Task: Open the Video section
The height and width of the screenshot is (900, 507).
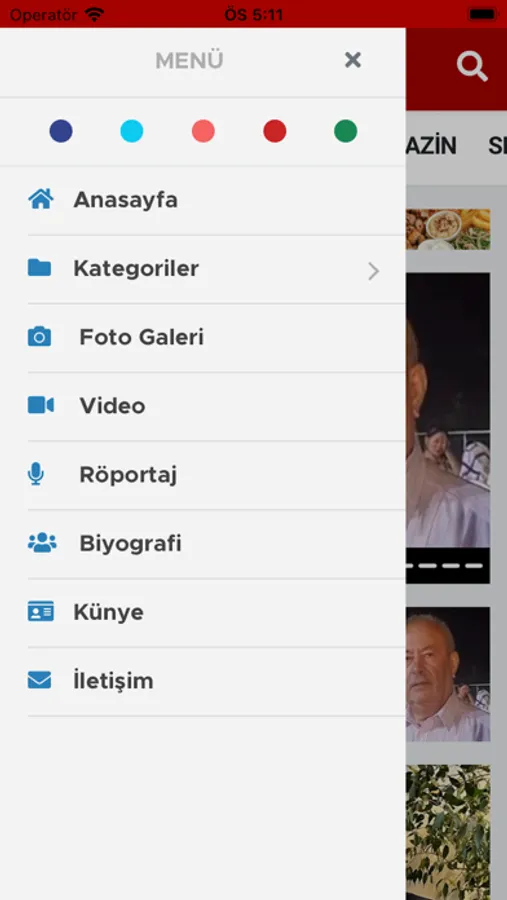Action: tap(216, 406)
